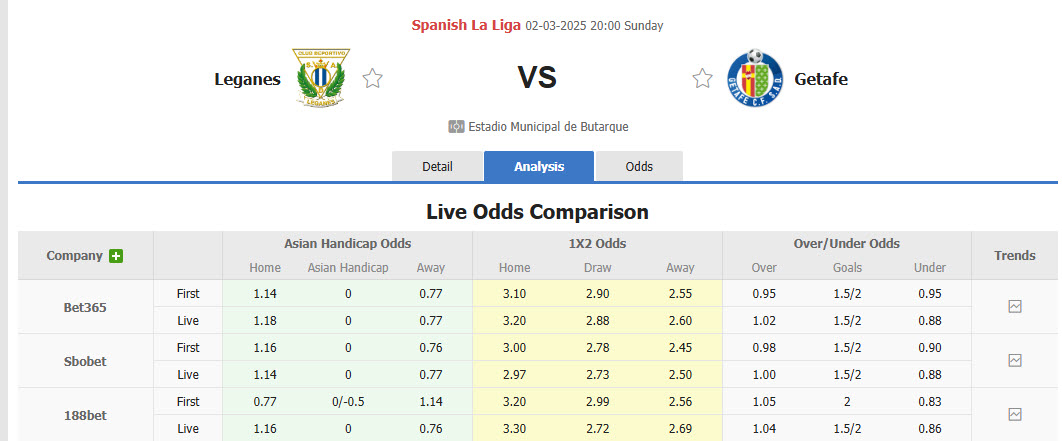This screenshot has width=1062, height=441.
Task: Open the 188bet trends chart icon
Action: coord(1015,414)
